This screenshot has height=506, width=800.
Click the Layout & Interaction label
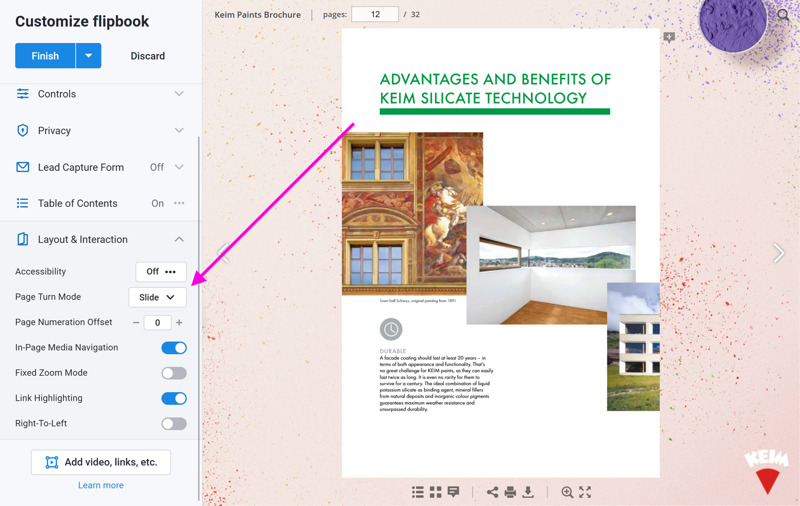coord(83,239)
